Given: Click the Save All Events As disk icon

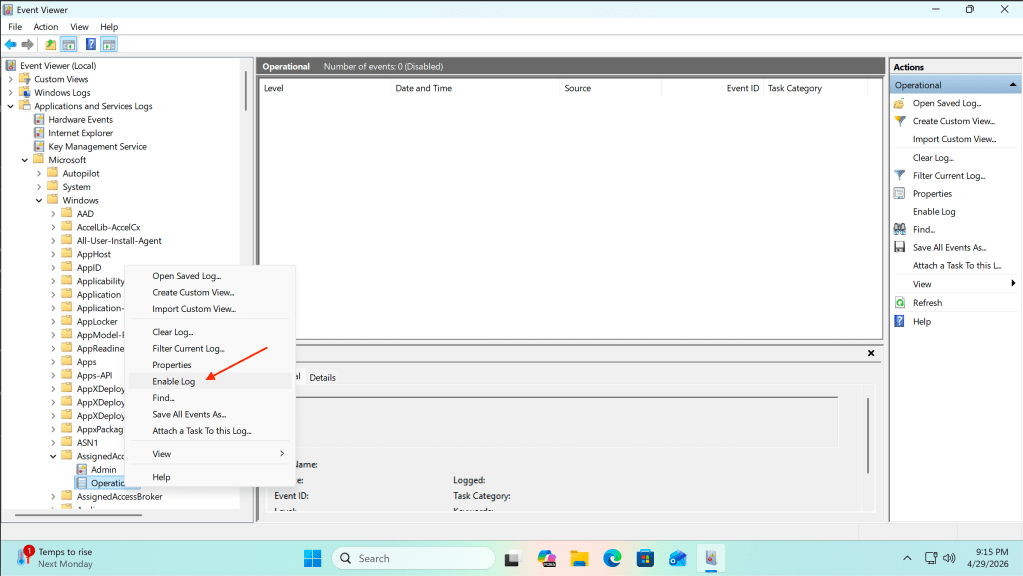Looking at the screenshot, I should pos(899,248).
